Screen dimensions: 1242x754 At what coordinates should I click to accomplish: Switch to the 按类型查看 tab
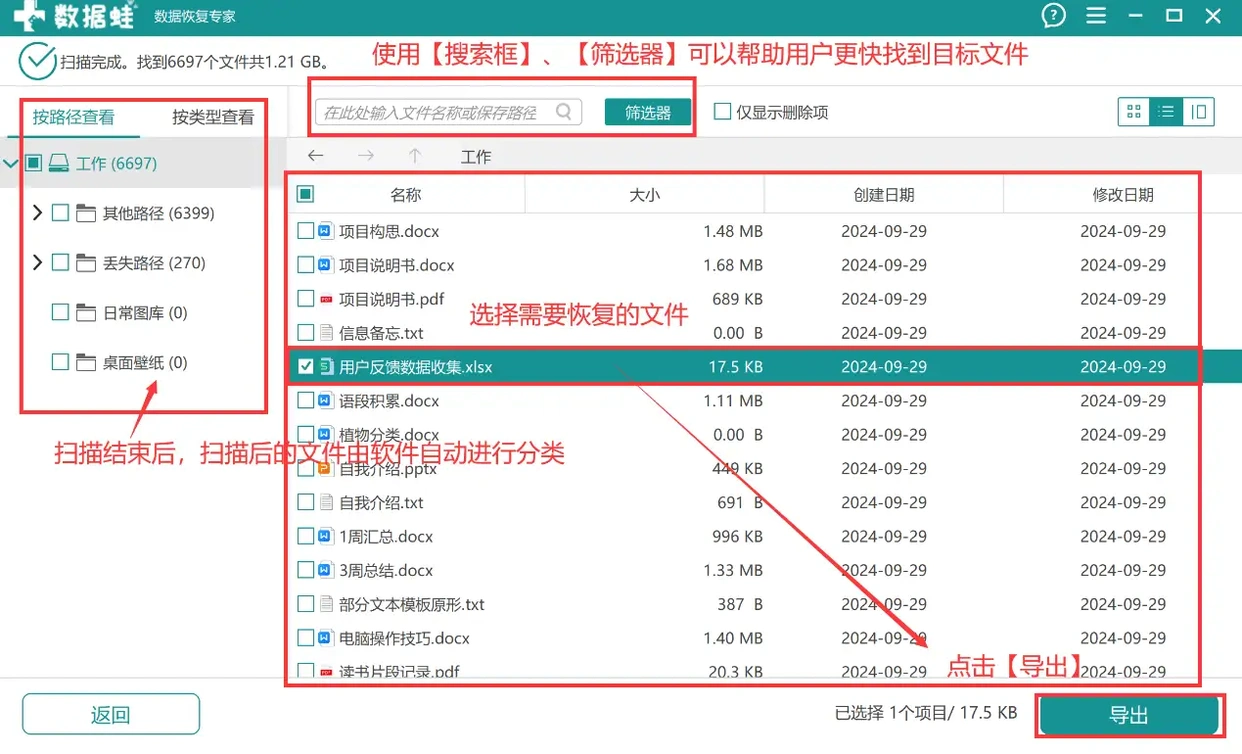212,116
